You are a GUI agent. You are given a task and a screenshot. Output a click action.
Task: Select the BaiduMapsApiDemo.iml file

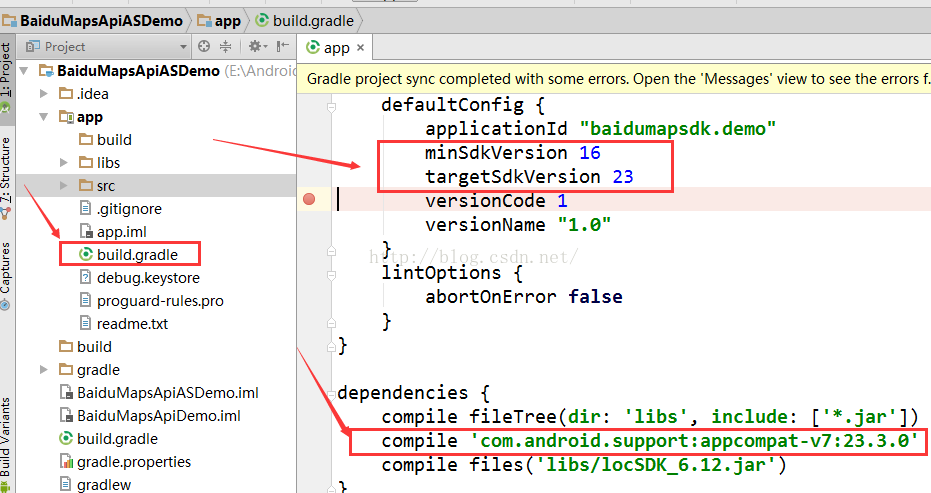(x=150, y=416)
